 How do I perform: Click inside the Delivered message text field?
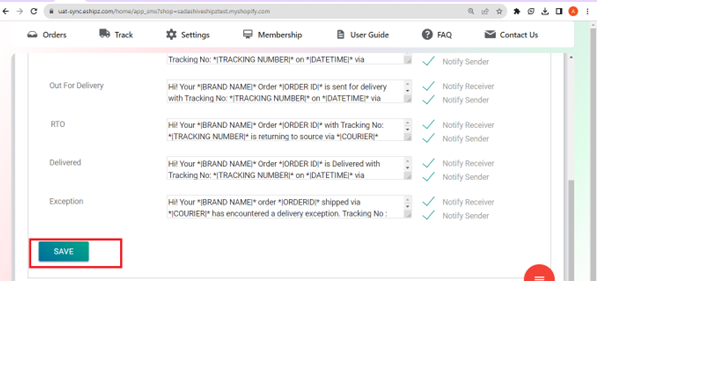click(x=285, y=168)
